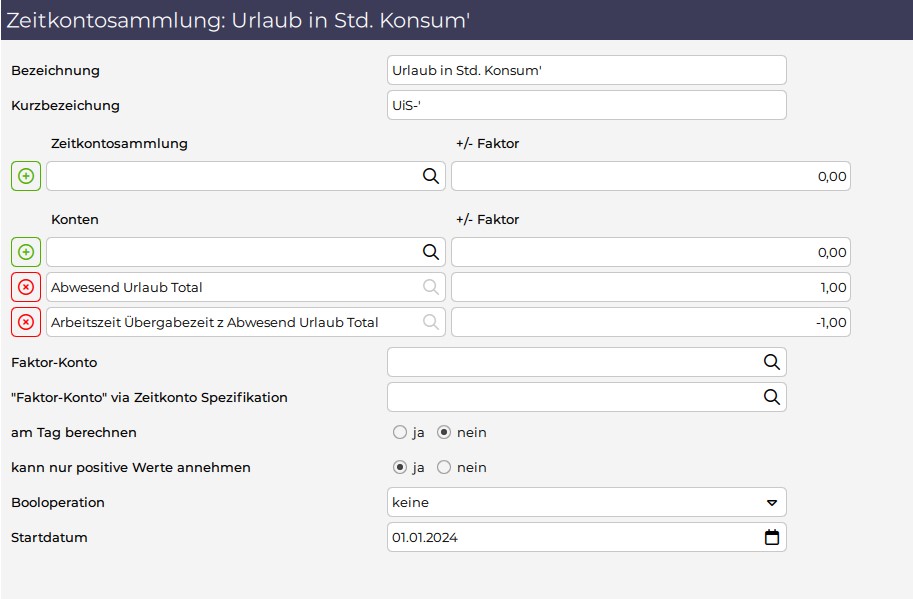Add a new Zeitkontosammlung row with green plus
913x599 pixels.
click(x=26, y=176)
